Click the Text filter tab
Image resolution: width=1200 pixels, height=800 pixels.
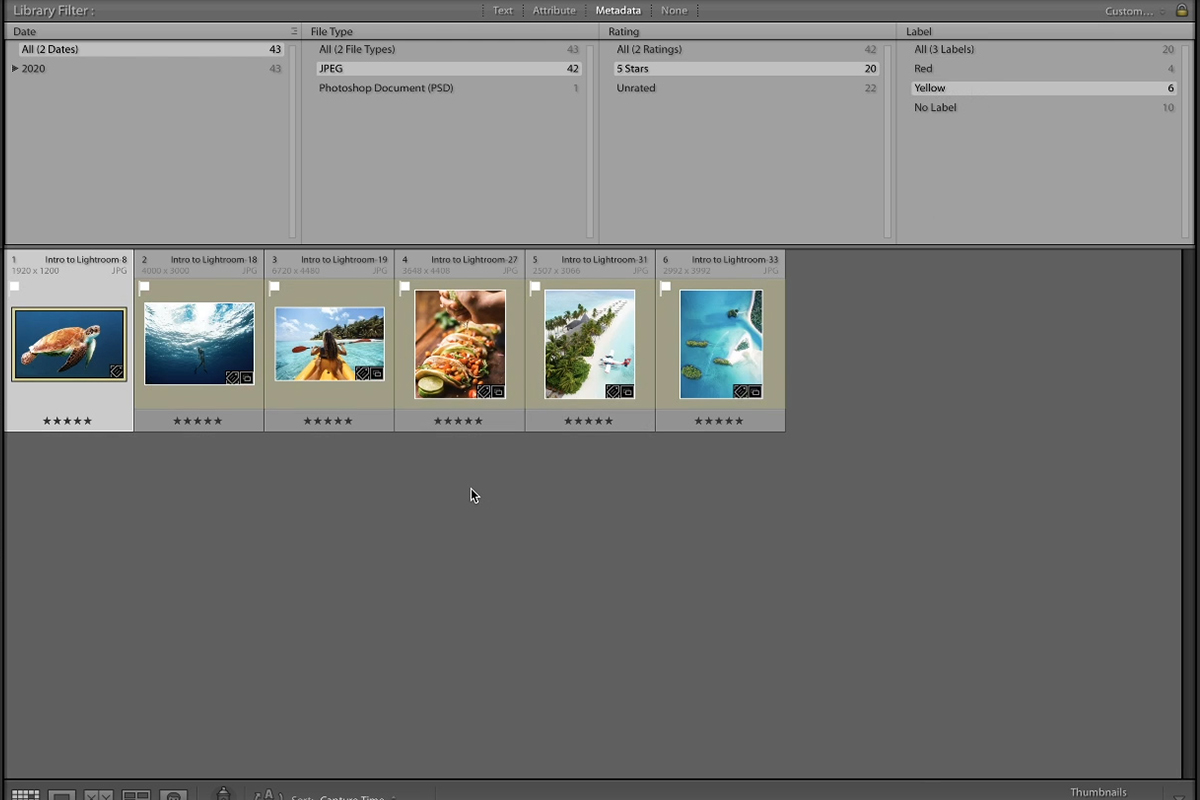click(502, 10)
